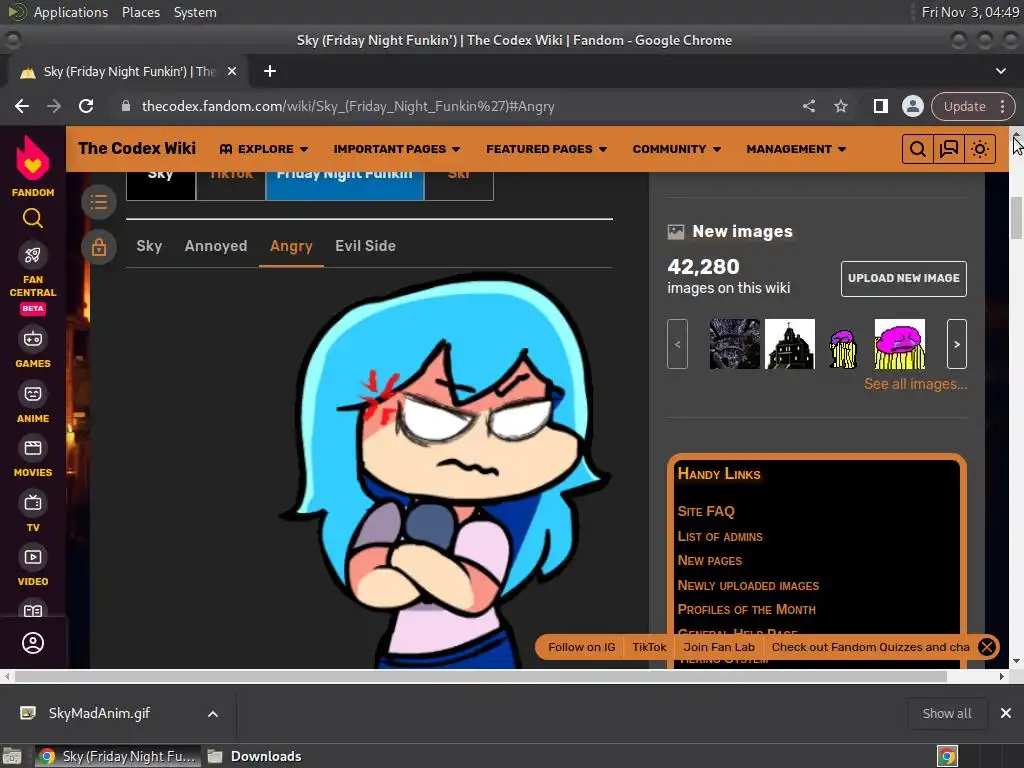Close the Sky wiki tab

coord(232,71)
